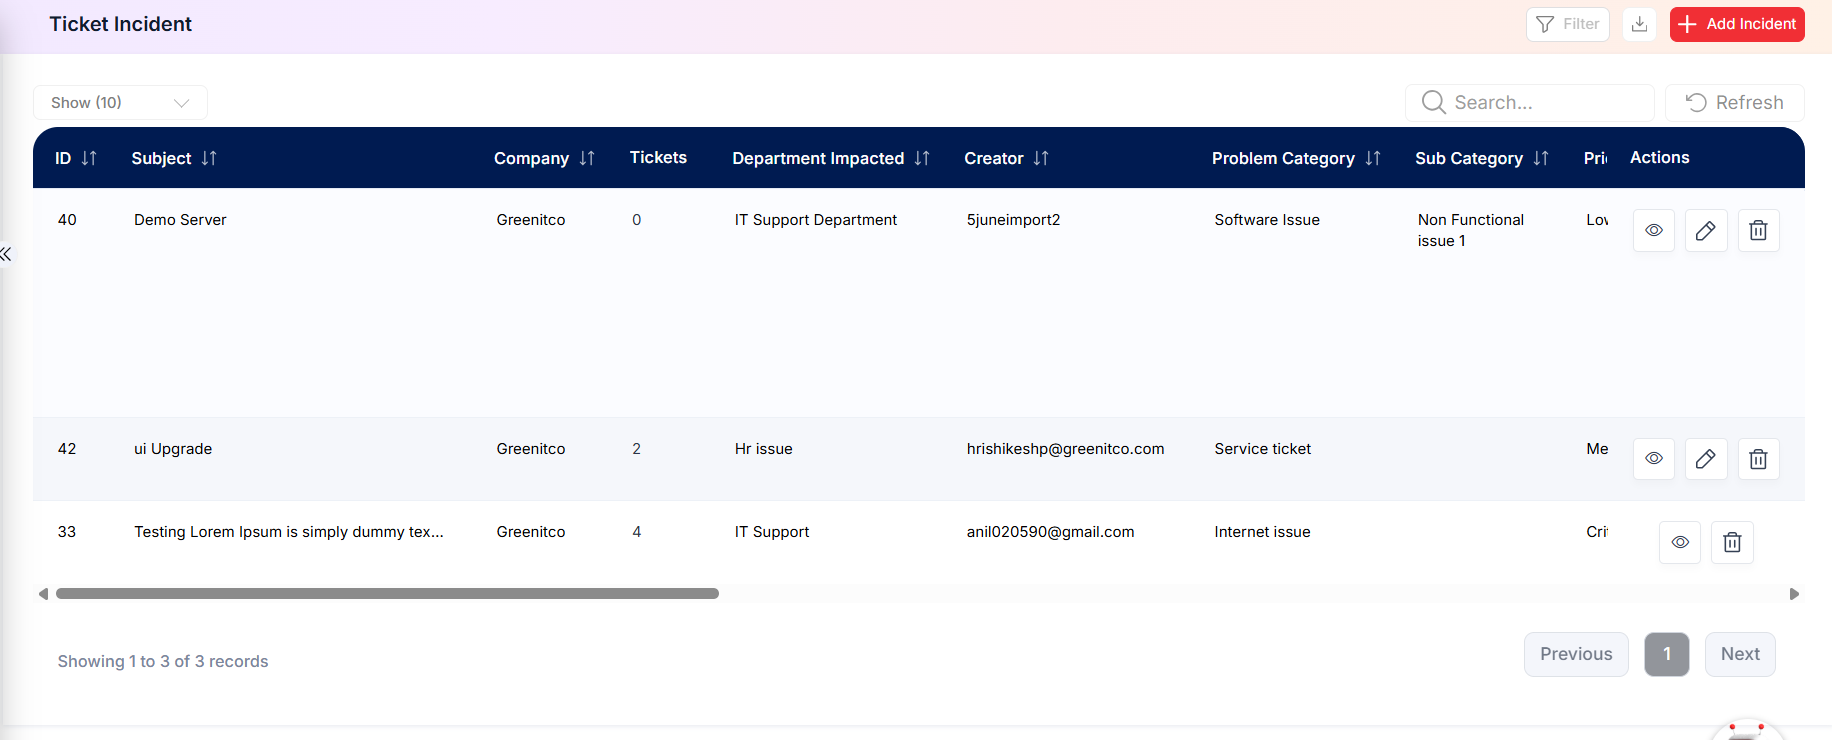Screen dimensions: 1832x740
Task: Go to the Previous page
Action: 1576,654
